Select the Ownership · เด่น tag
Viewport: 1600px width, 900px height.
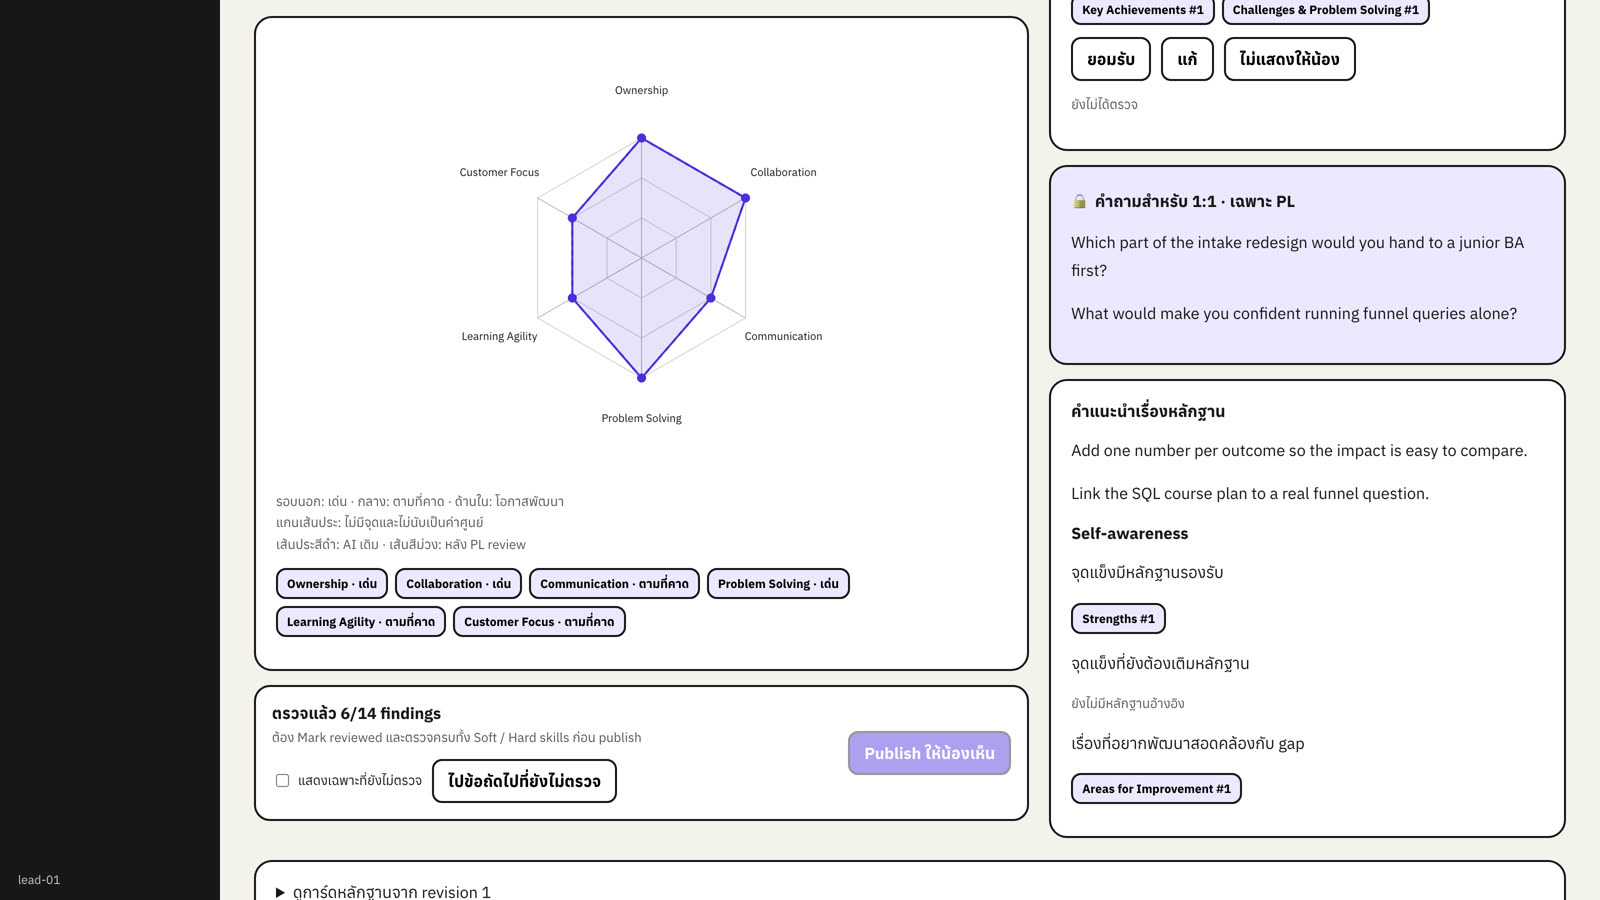tap(332, 584)
